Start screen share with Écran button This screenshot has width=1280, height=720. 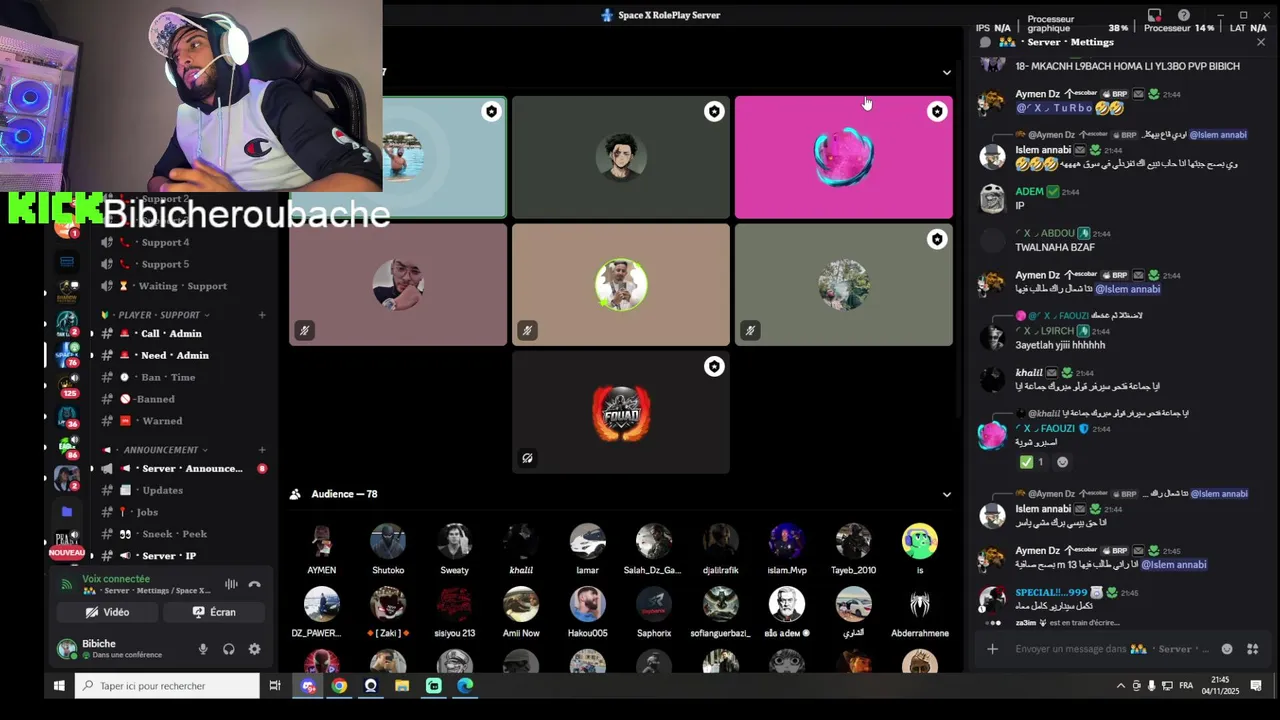point(214,612)
